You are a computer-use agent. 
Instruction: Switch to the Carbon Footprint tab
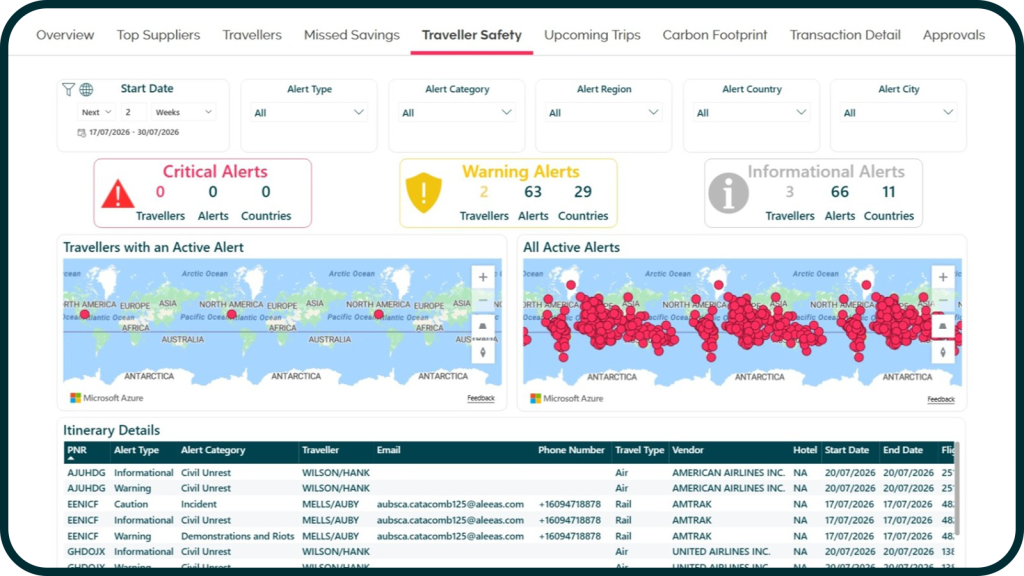[714, 35]
